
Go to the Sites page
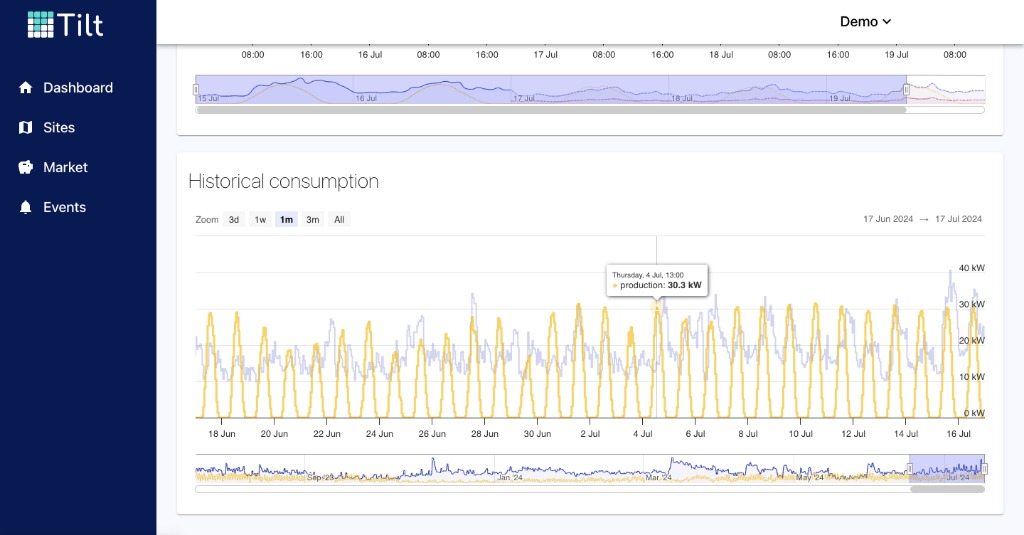click(59, 128)
